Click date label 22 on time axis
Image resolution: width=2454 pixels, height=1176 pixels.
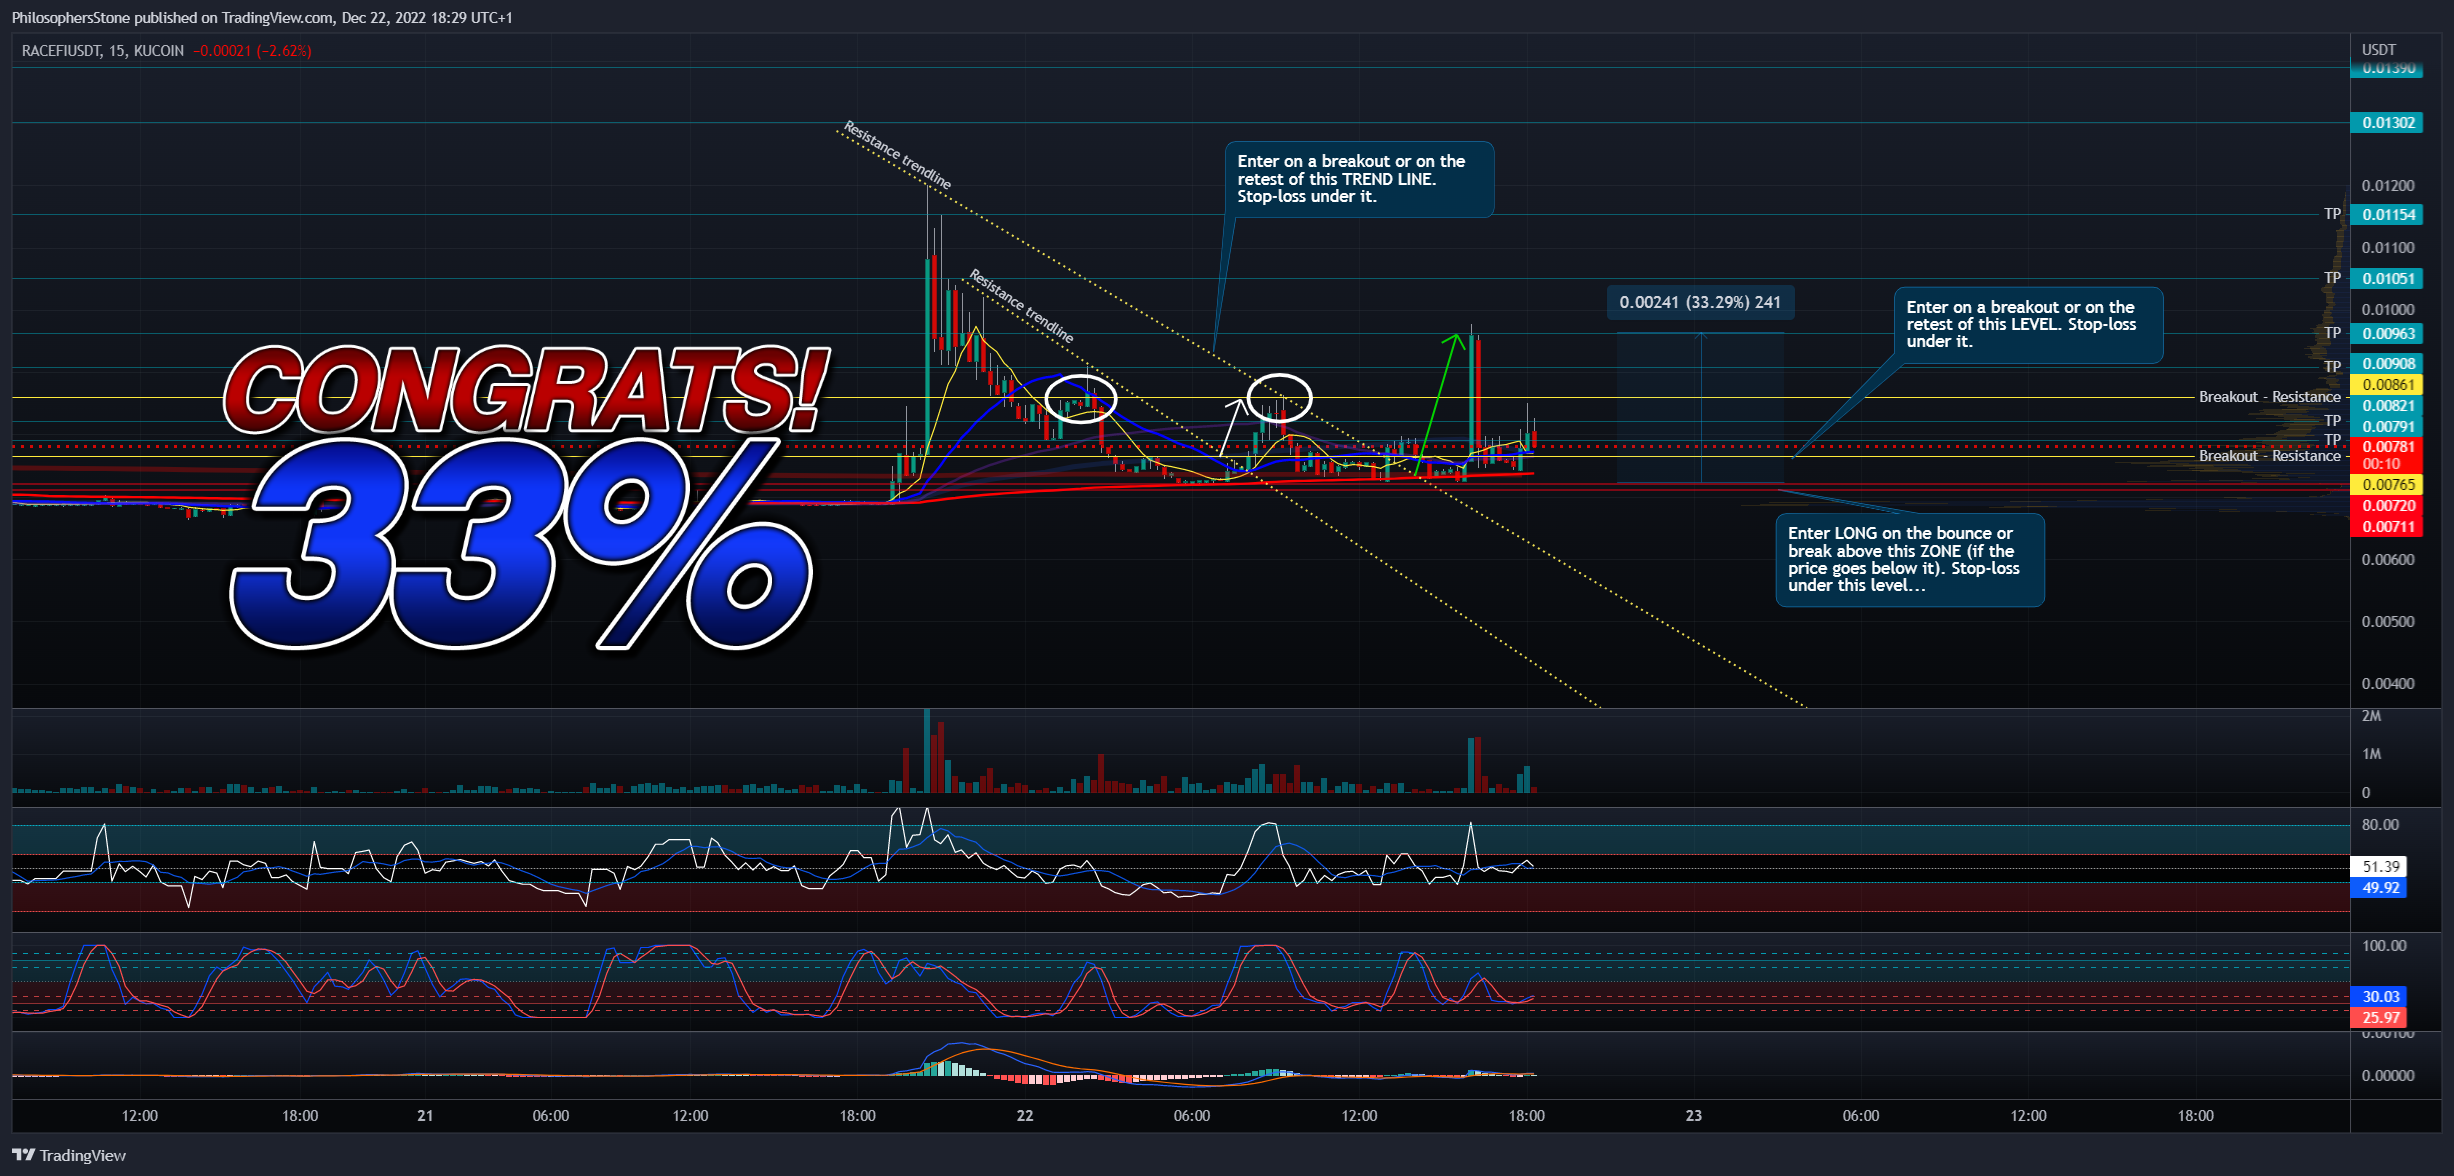pos(1025,1116)
